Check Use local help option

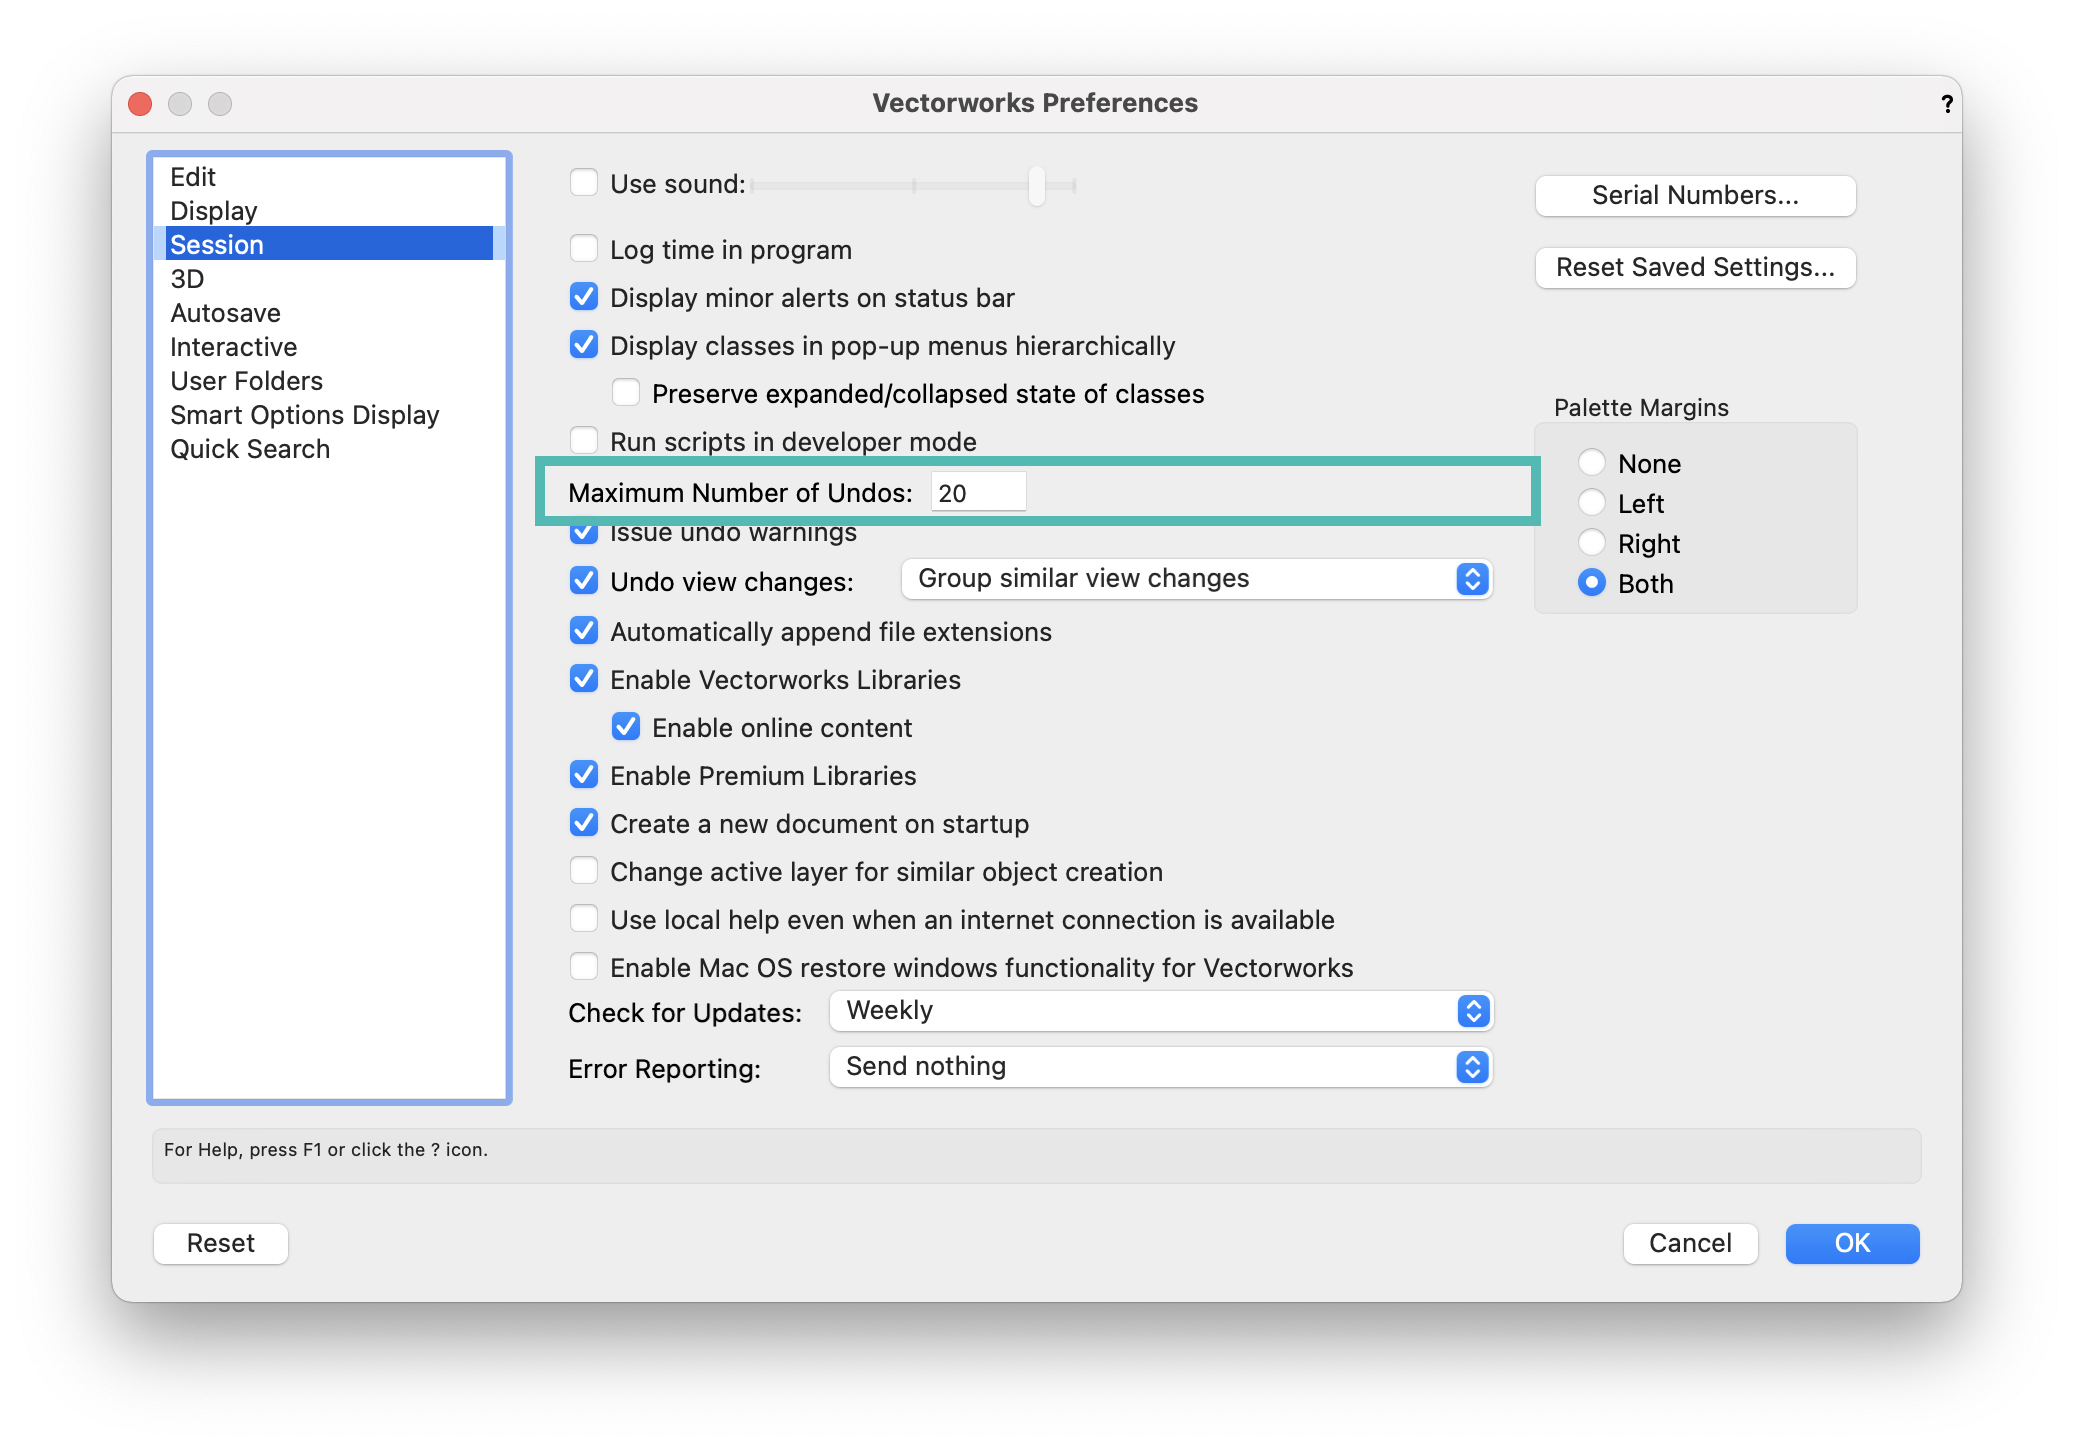coord(584,919)
